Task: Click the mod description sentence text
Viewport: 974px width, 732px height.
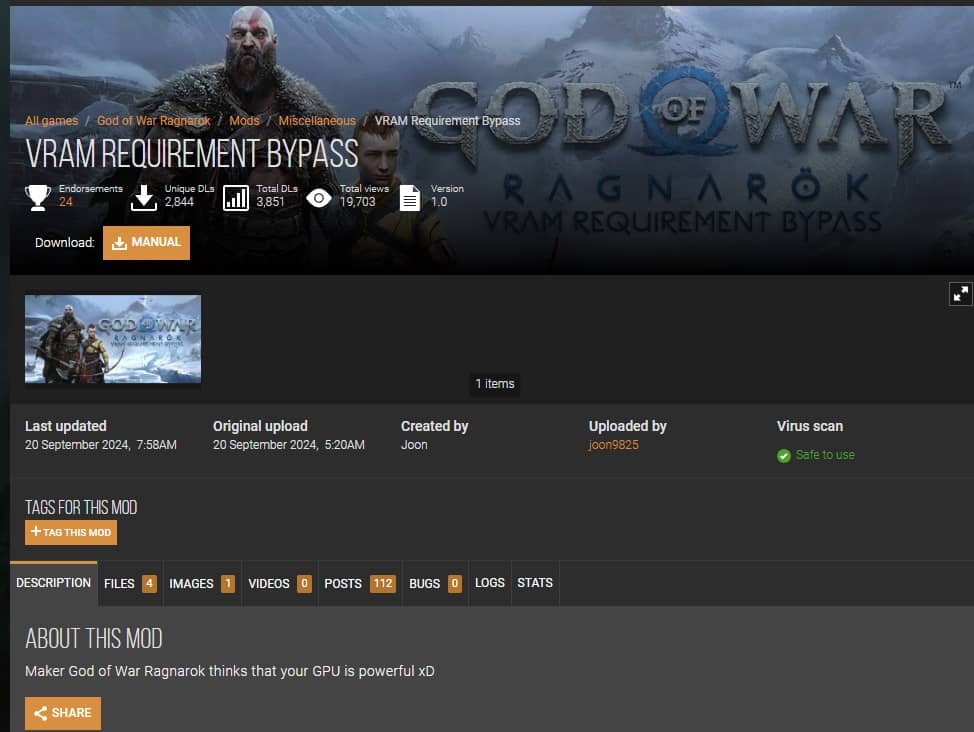Action: point(230,671)
